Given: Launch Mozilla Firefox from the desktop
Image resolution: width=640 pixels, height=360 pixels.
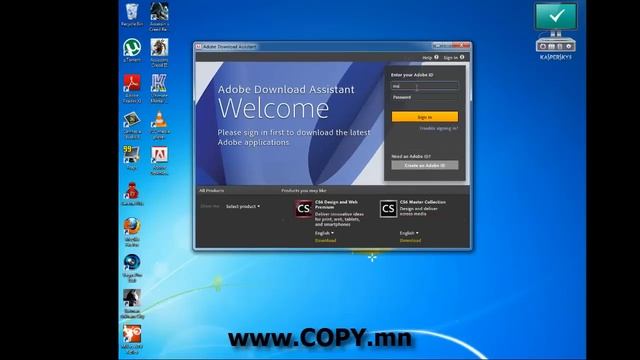Looking at the screenshot, I should 132,231.
